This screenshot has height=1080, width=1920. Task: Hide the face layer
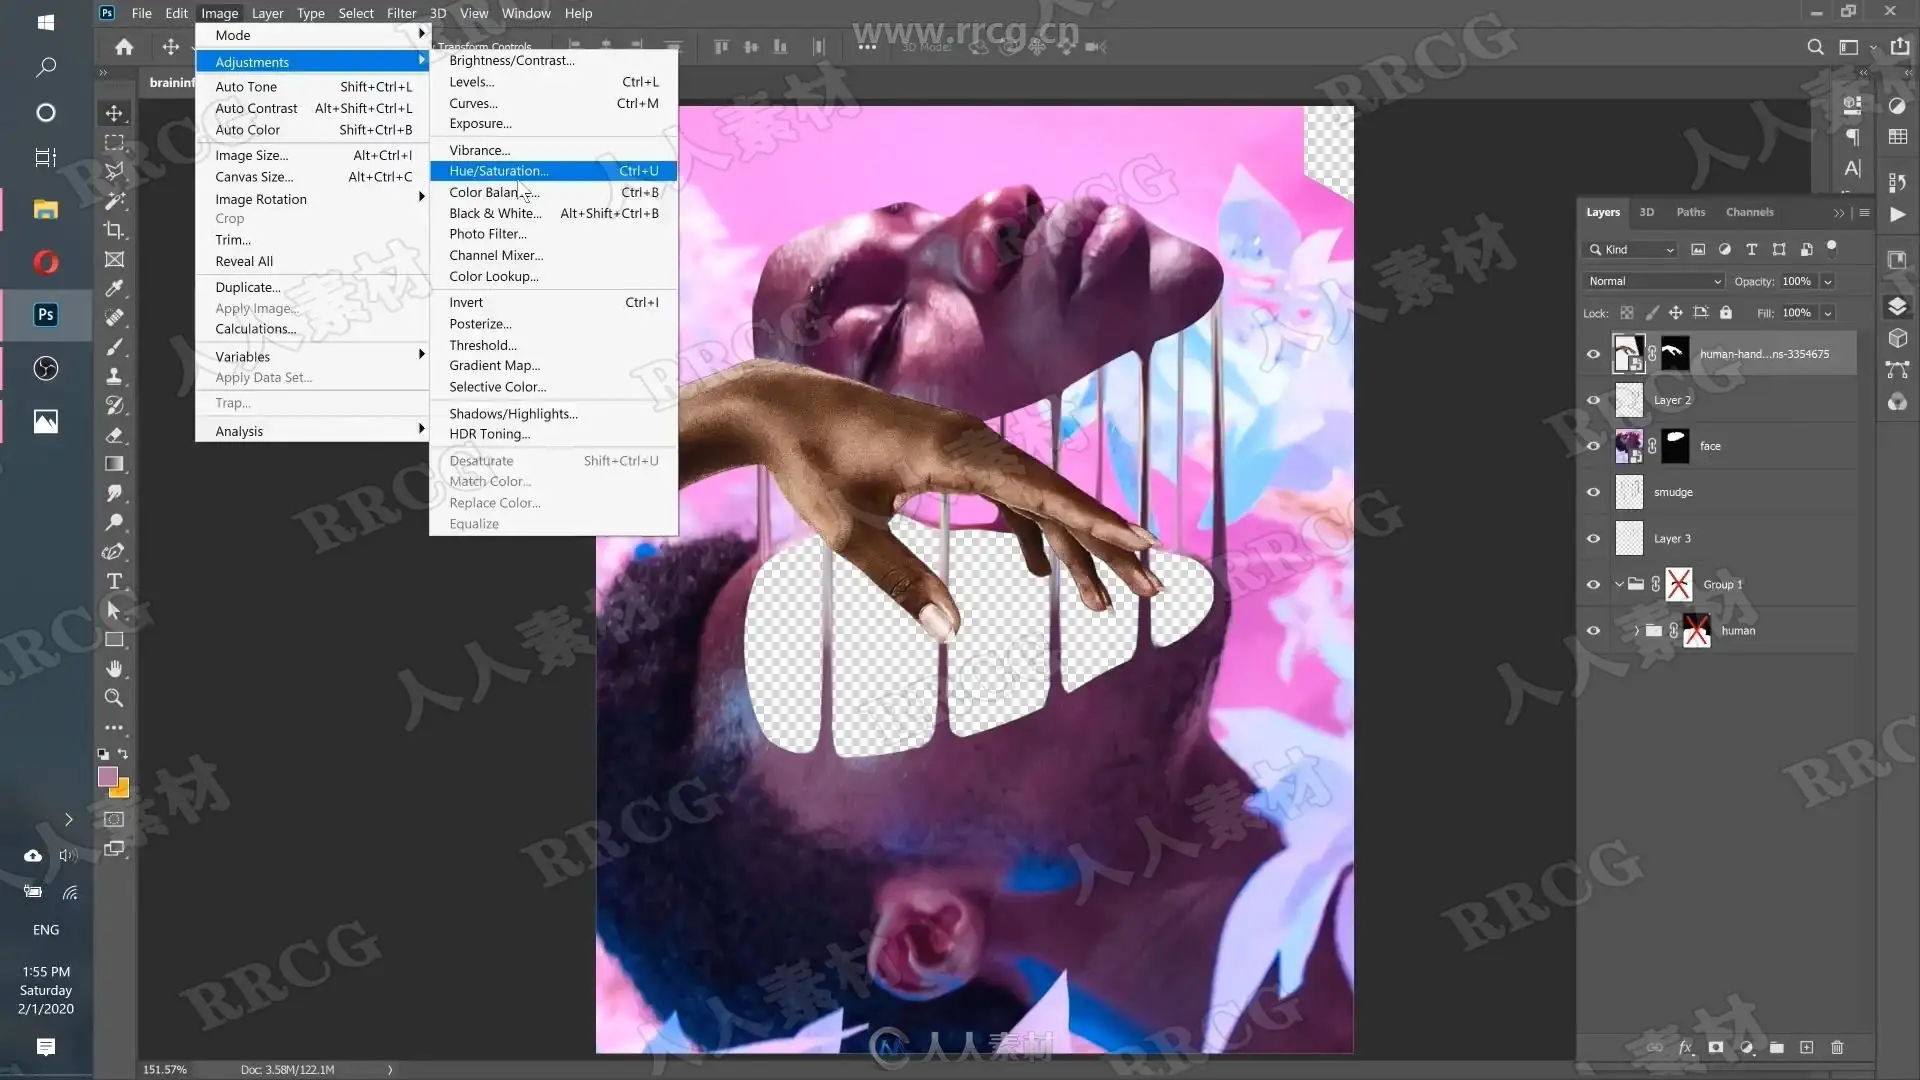click(1593, 446)
